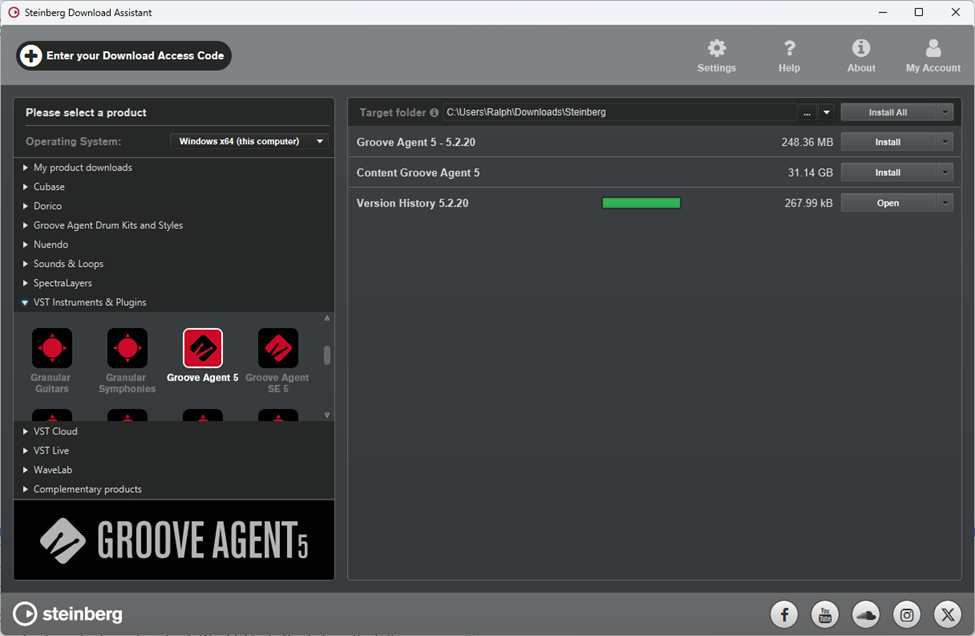Maximize the Steinberg Download Assistant window
Screen dimensions: 975x636
tap(918, 12)
